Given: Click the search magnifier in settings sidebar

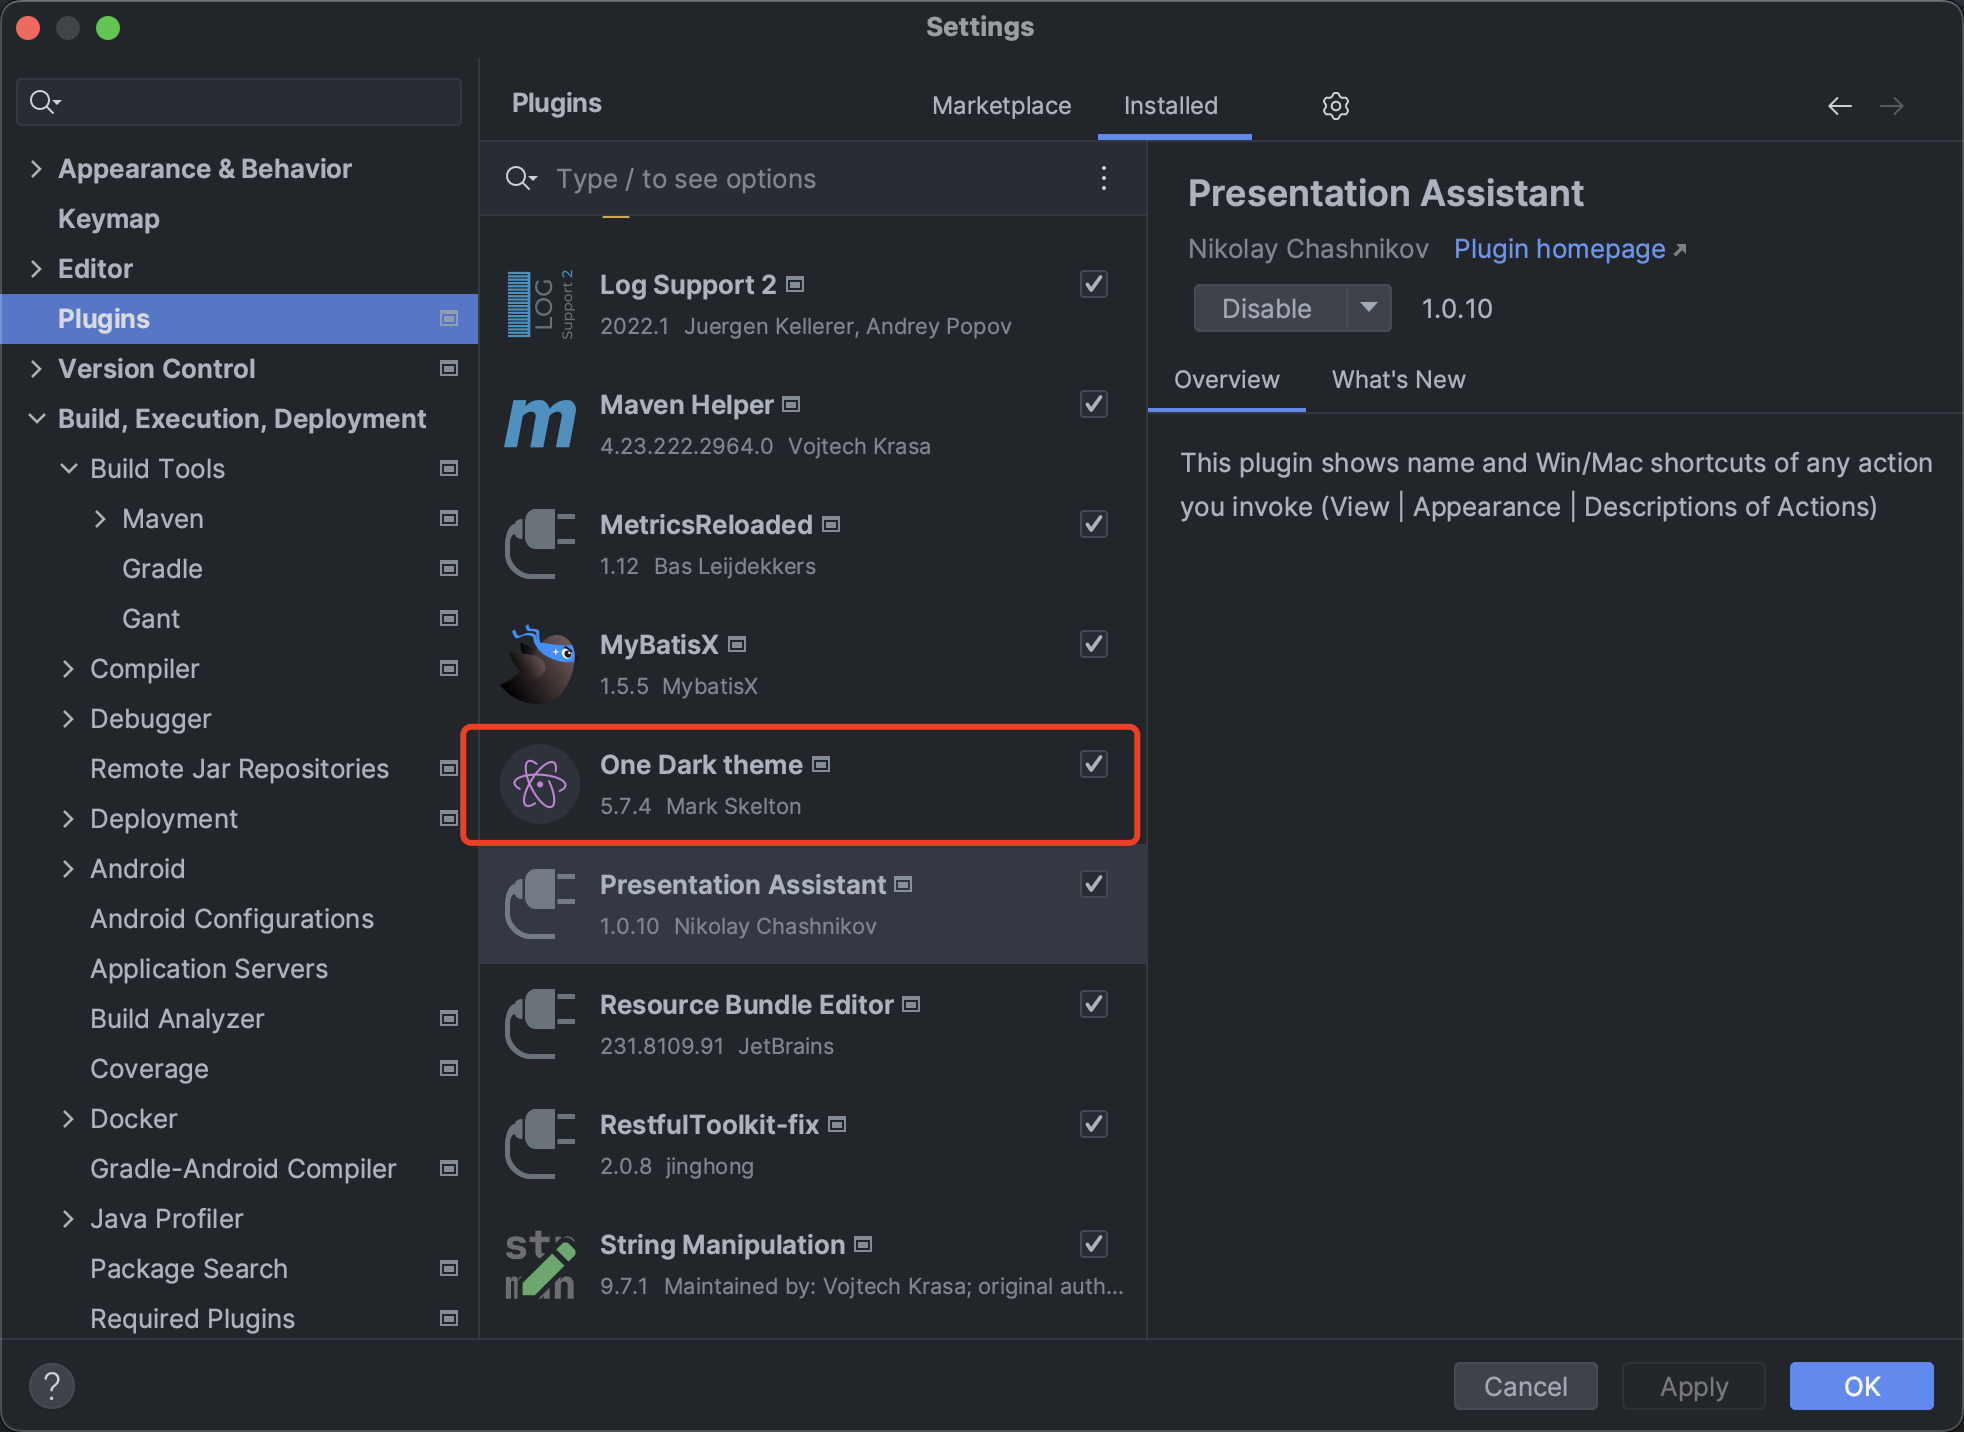Looking at the screenshot, I should 44,102.
